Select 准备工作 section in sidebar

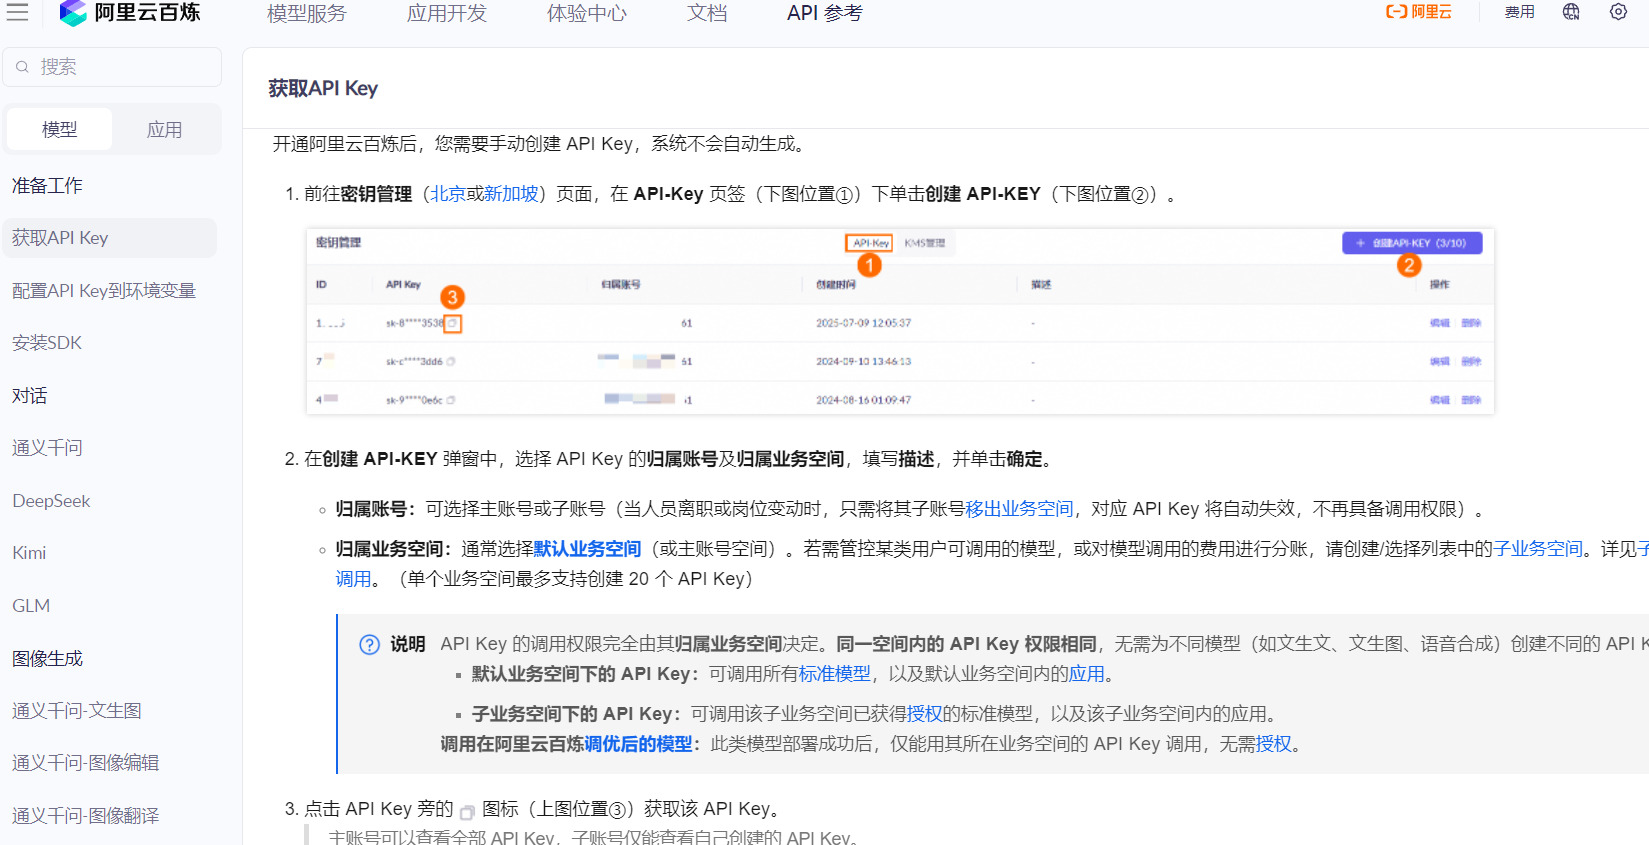47,186
